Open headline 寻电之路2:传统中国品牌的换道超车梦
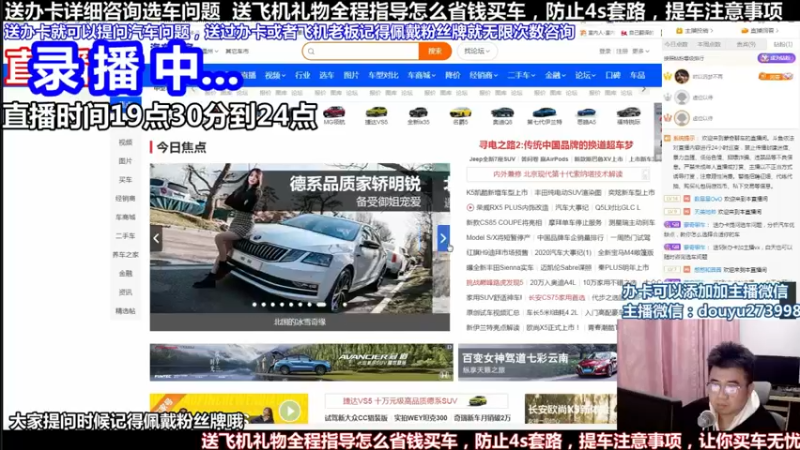800x450 pixels. [556, 145]
